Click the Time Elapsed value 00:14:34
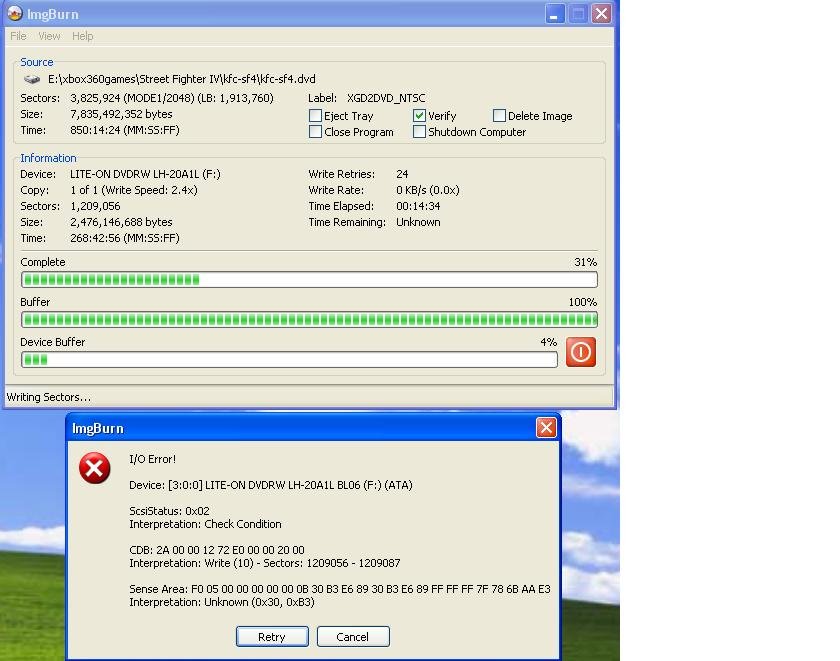Viewport: 840px width, 661px height. pyautogui.click(x=418, y=206)
